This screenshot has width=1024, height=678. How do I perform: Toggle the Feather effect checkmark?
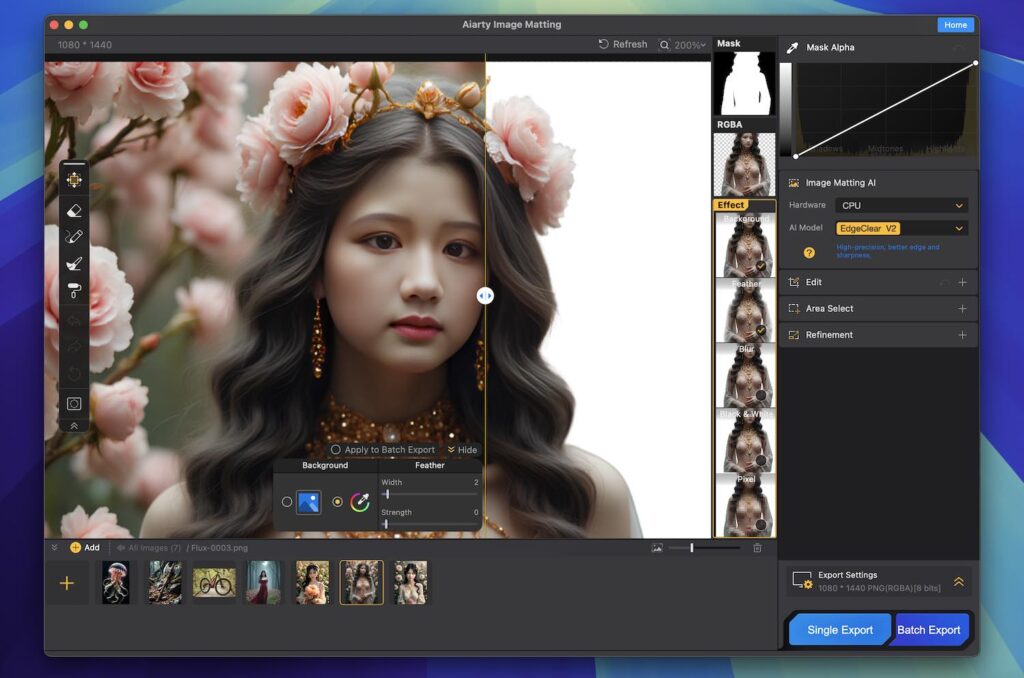coord(761,331)
